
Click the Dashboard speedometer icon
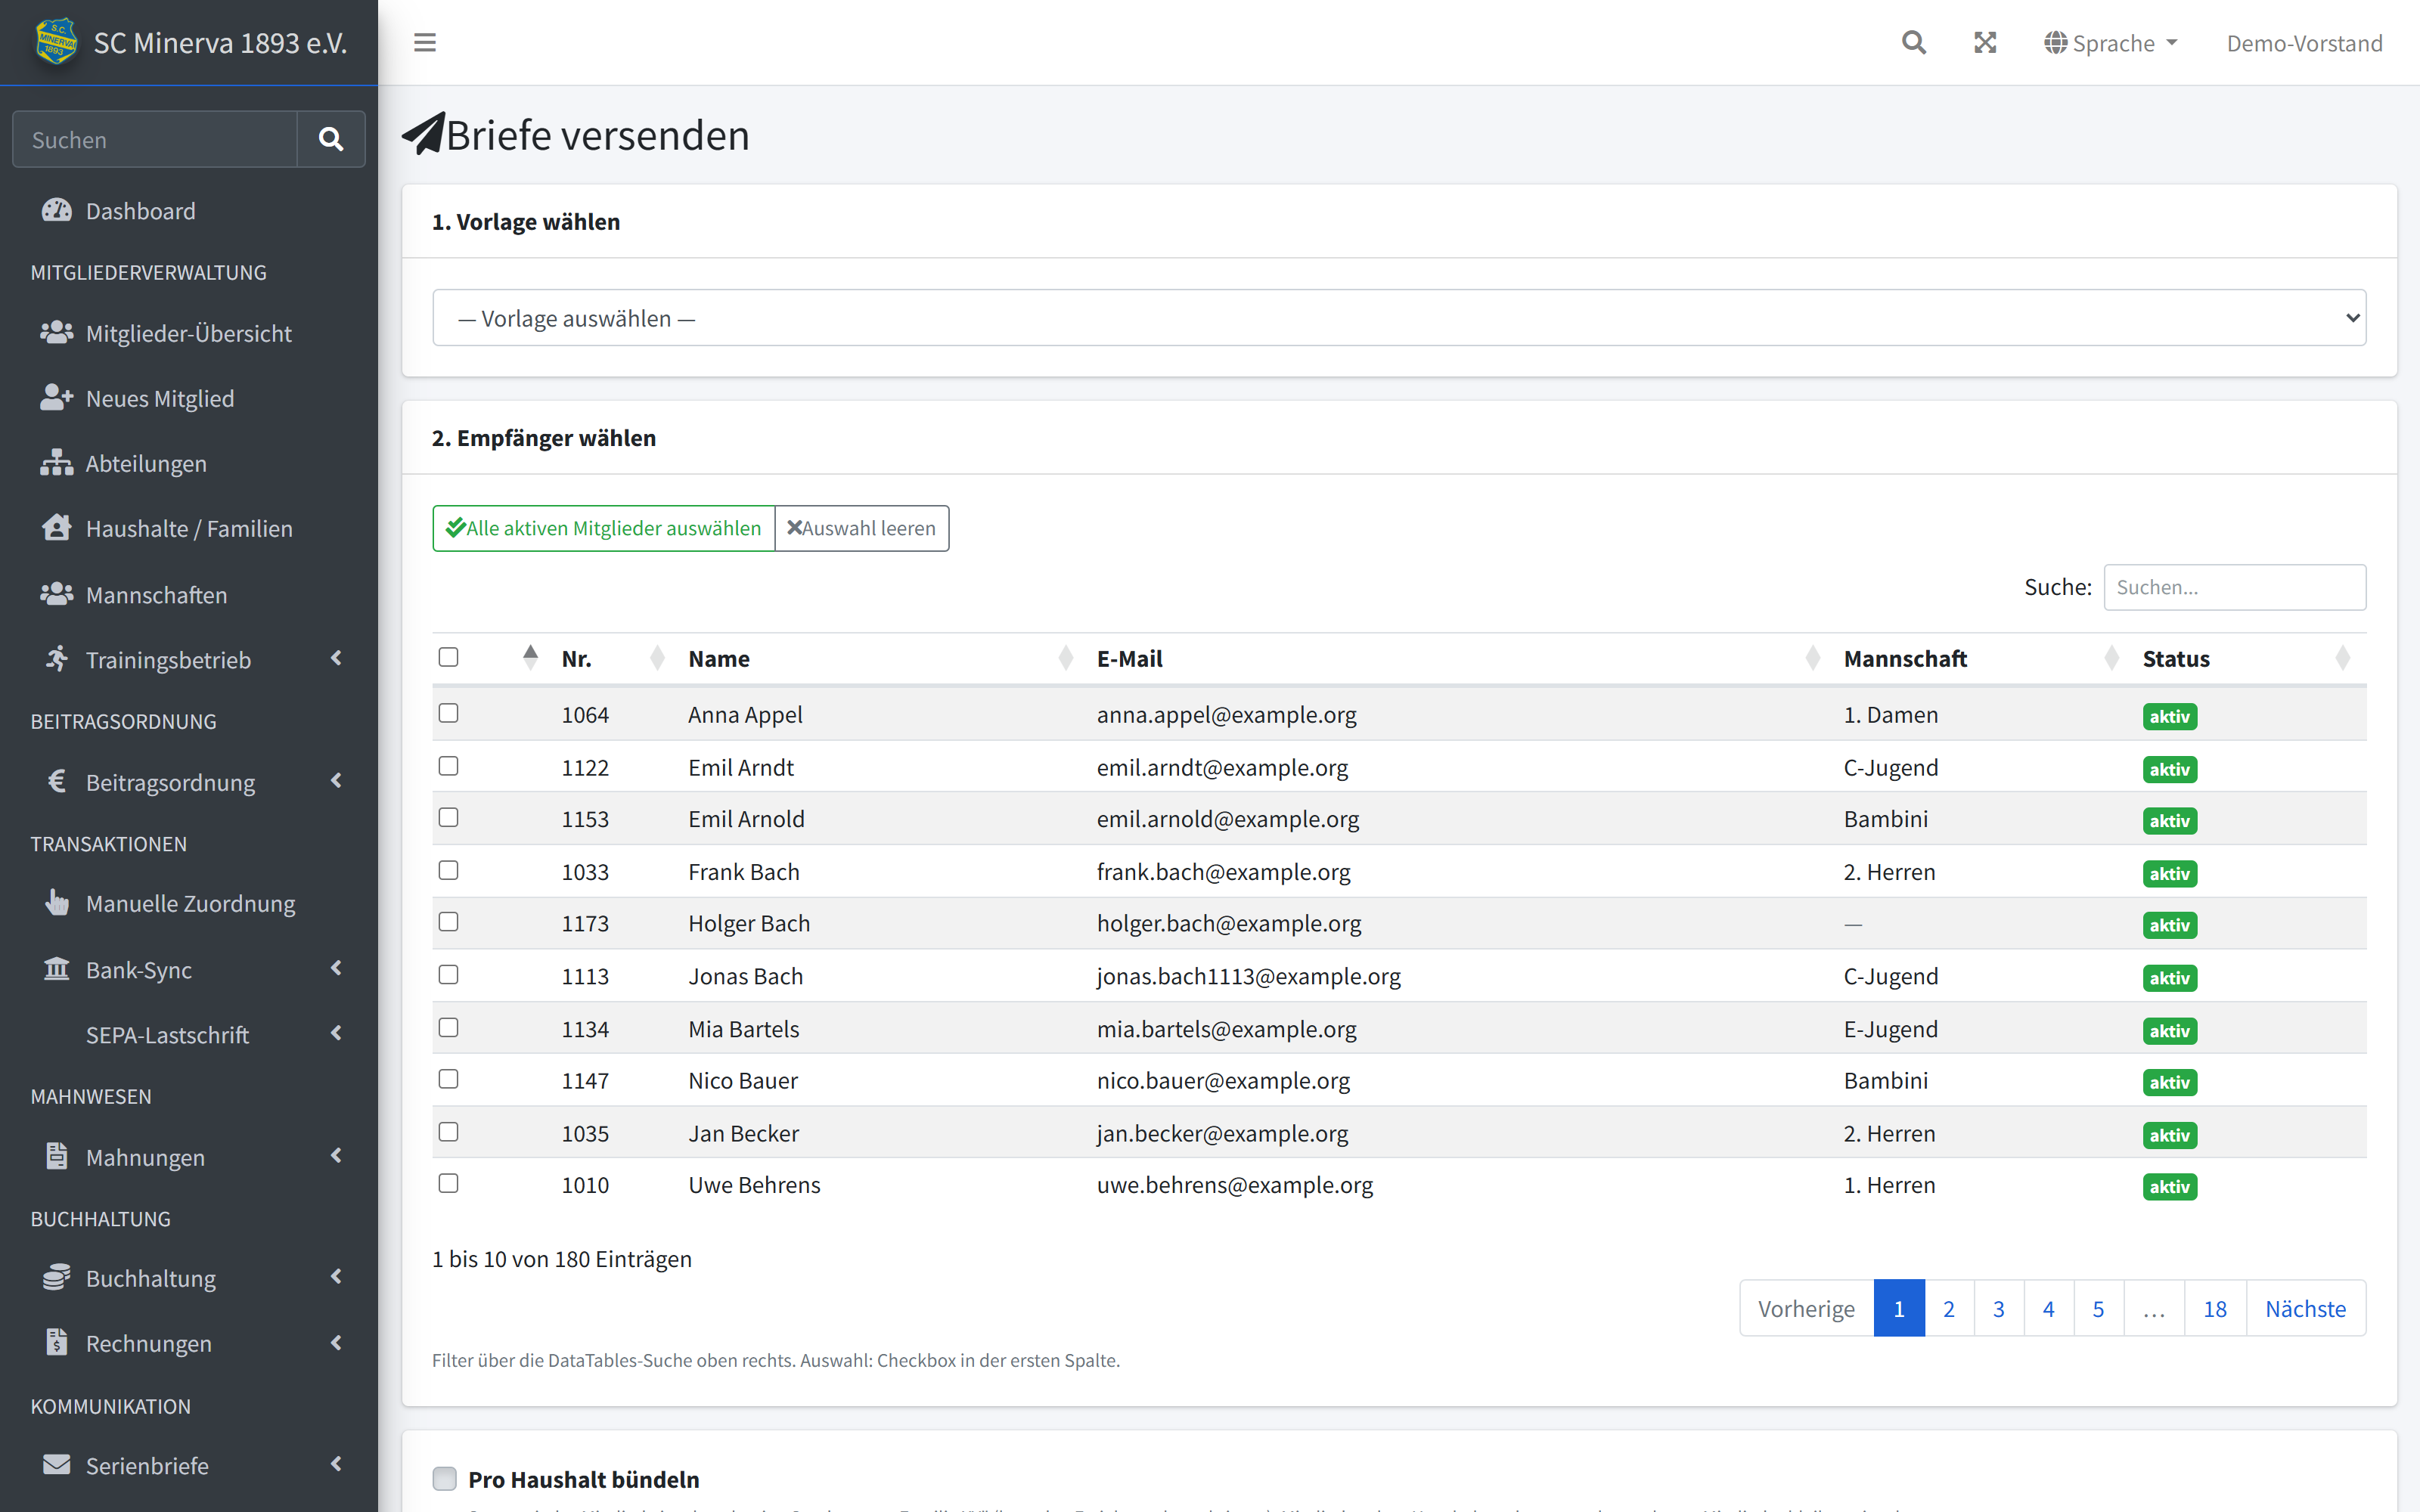[56, 210]
